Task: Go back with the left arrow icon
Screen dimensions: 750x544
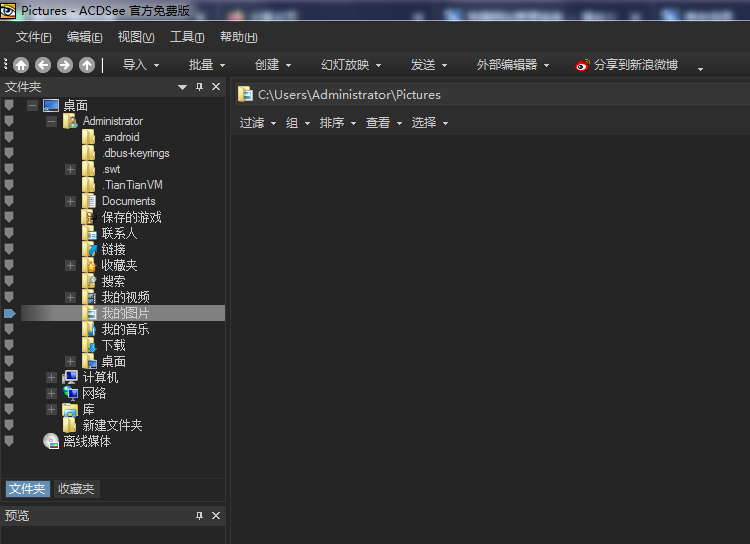Action: [43, 65]
